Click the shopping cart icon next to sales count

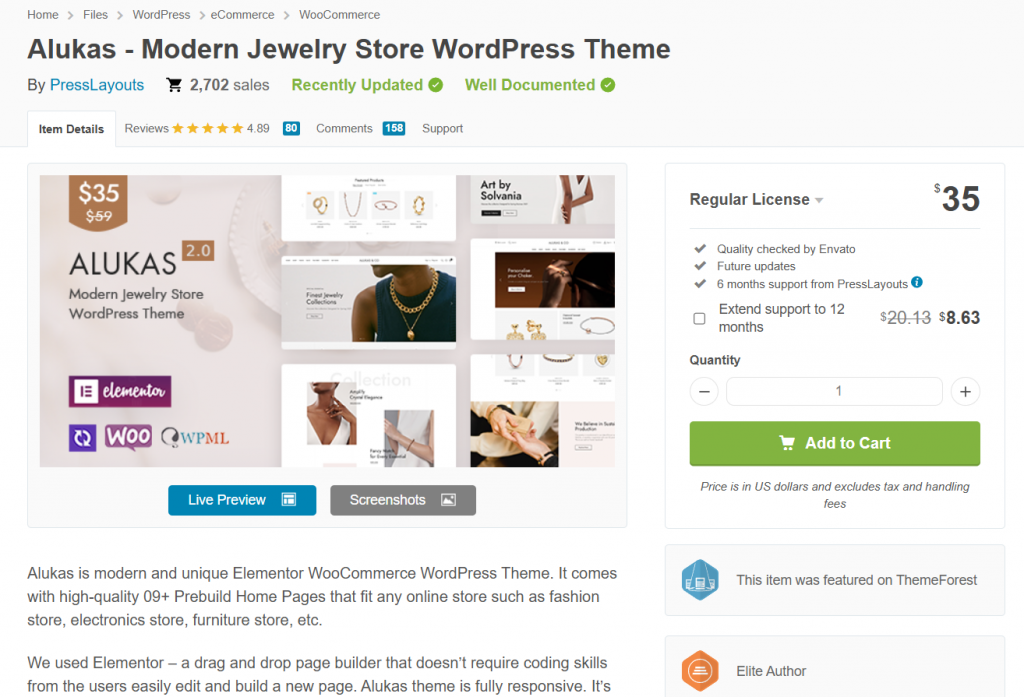point(174,85)
